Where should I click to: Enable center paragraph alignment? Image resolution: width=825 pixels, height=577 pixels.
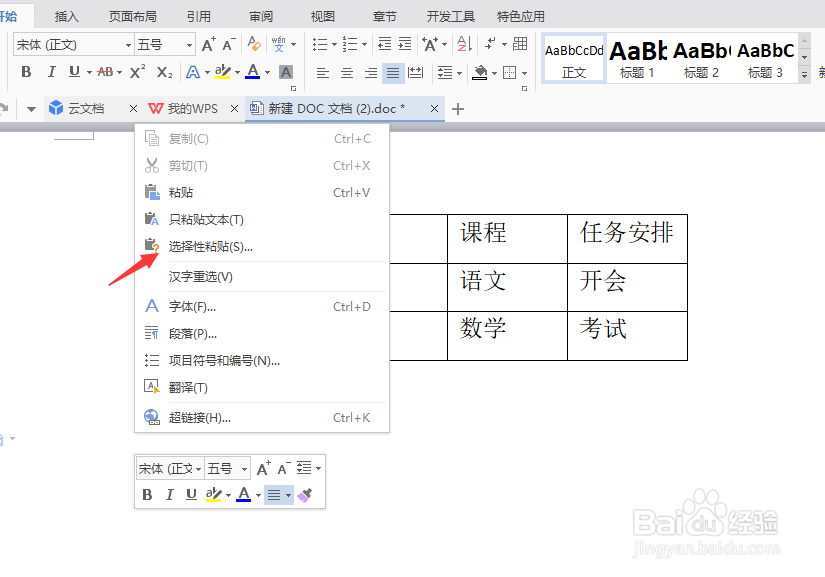[x=345, y=72]
